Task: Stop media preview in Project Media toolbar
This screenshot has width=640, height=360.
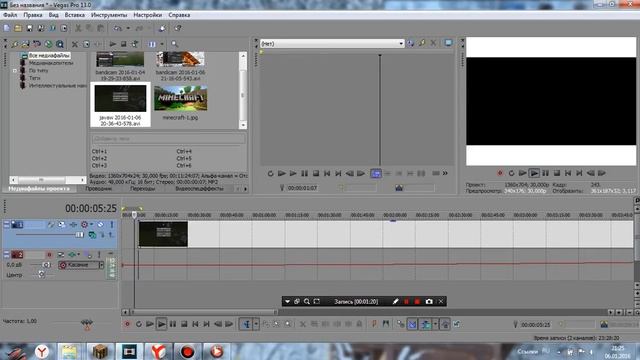Action: click(x=124, y=44)
